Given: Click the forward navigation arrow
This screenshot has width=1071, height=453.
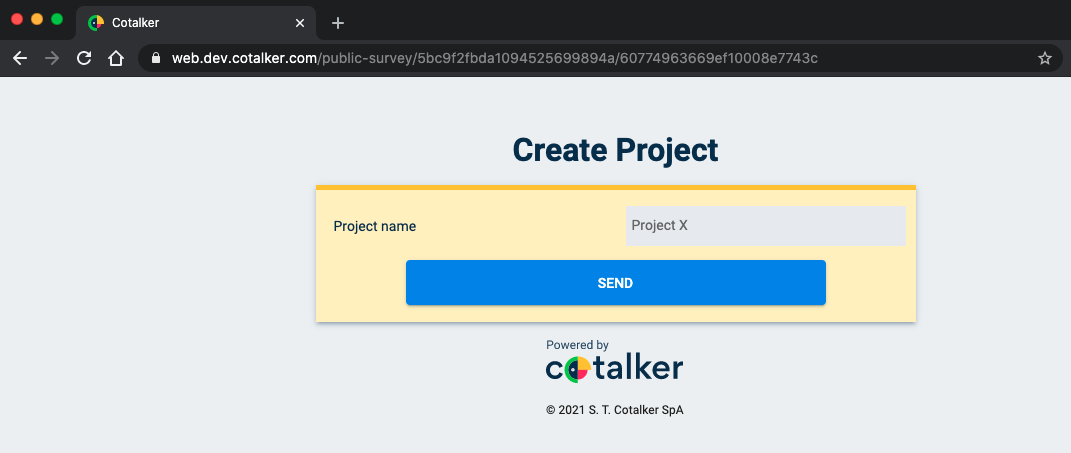Looking at the screenshot, I should coord(52,59).
